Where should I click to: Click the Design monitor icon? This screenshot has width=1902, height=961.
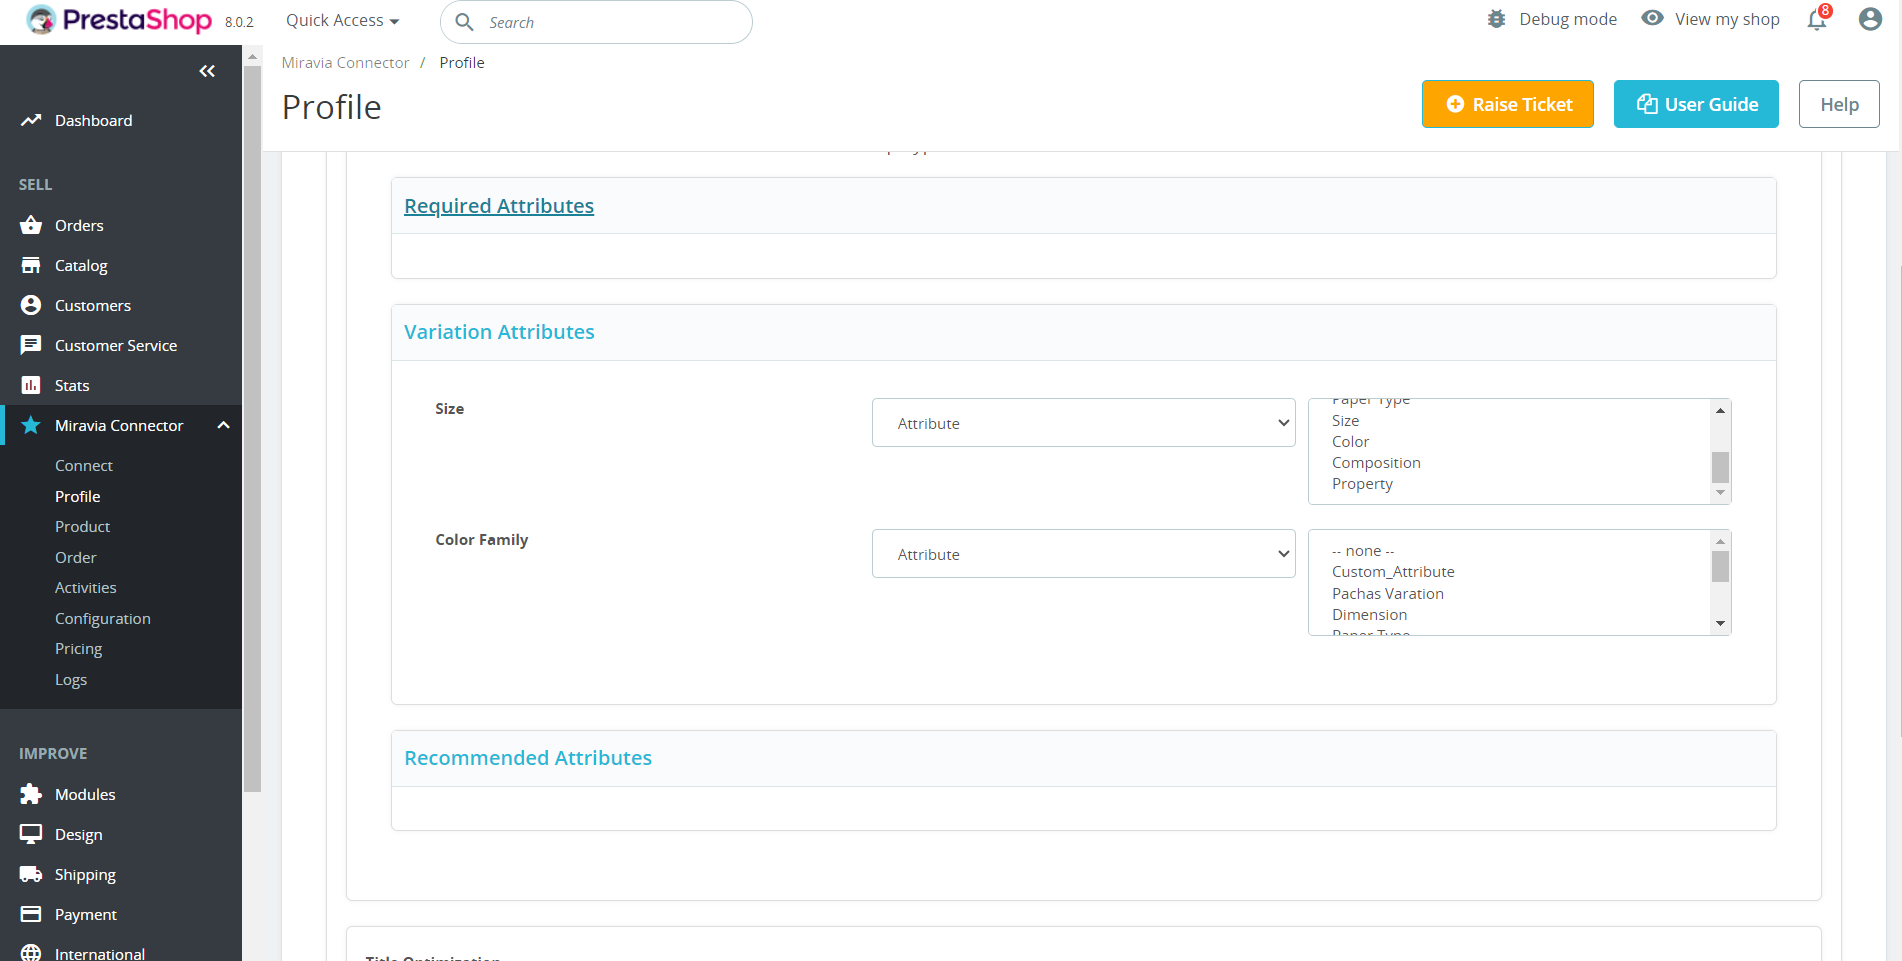pyautogui.click(x=31, y=834)
